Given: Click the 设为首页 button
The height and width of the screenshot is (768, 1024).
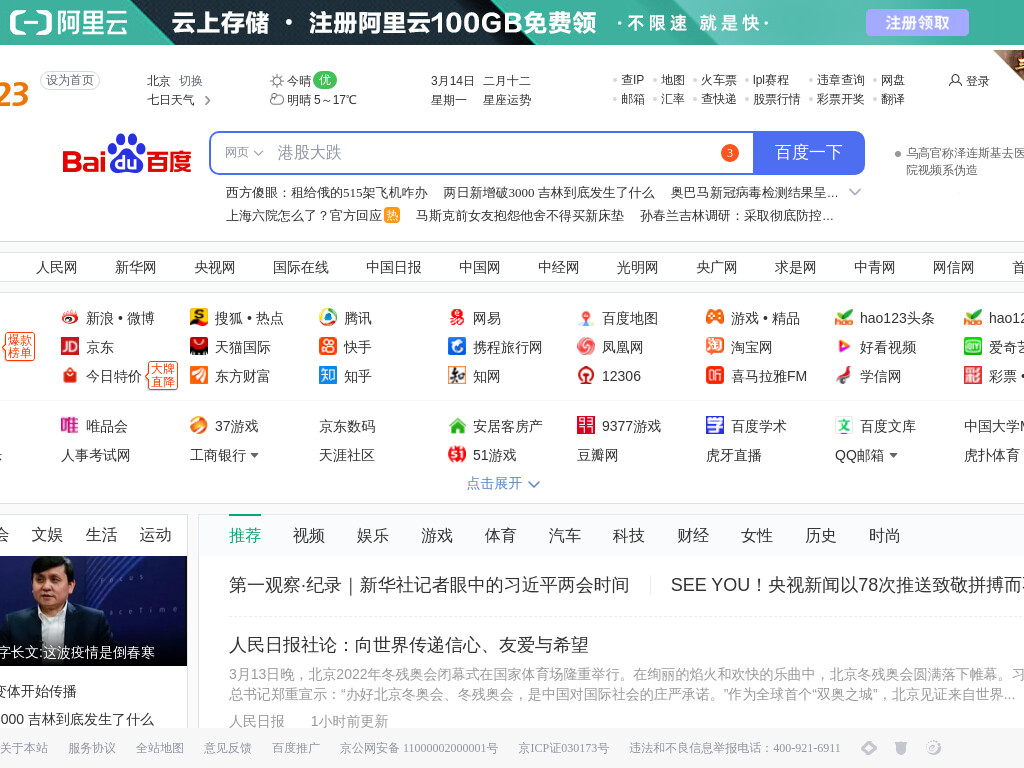Looking at the screenshot, I should 70,80.
